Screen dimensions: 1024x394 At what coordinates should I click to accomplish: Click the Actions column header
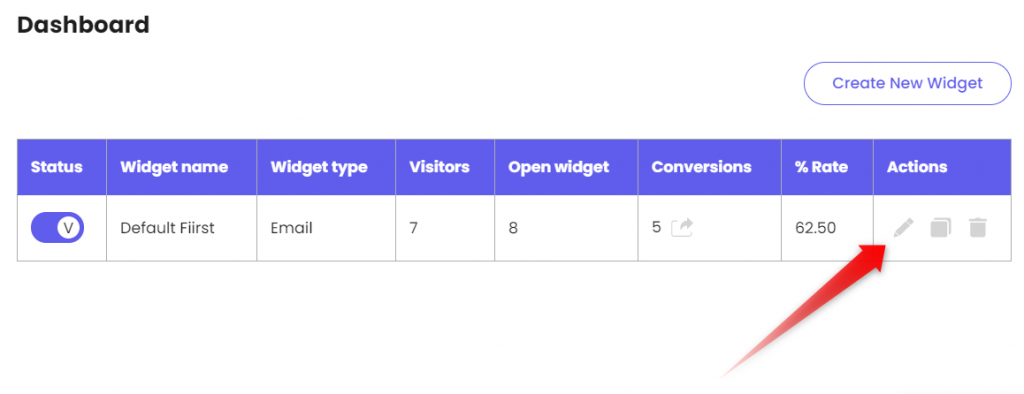[917, 167]
